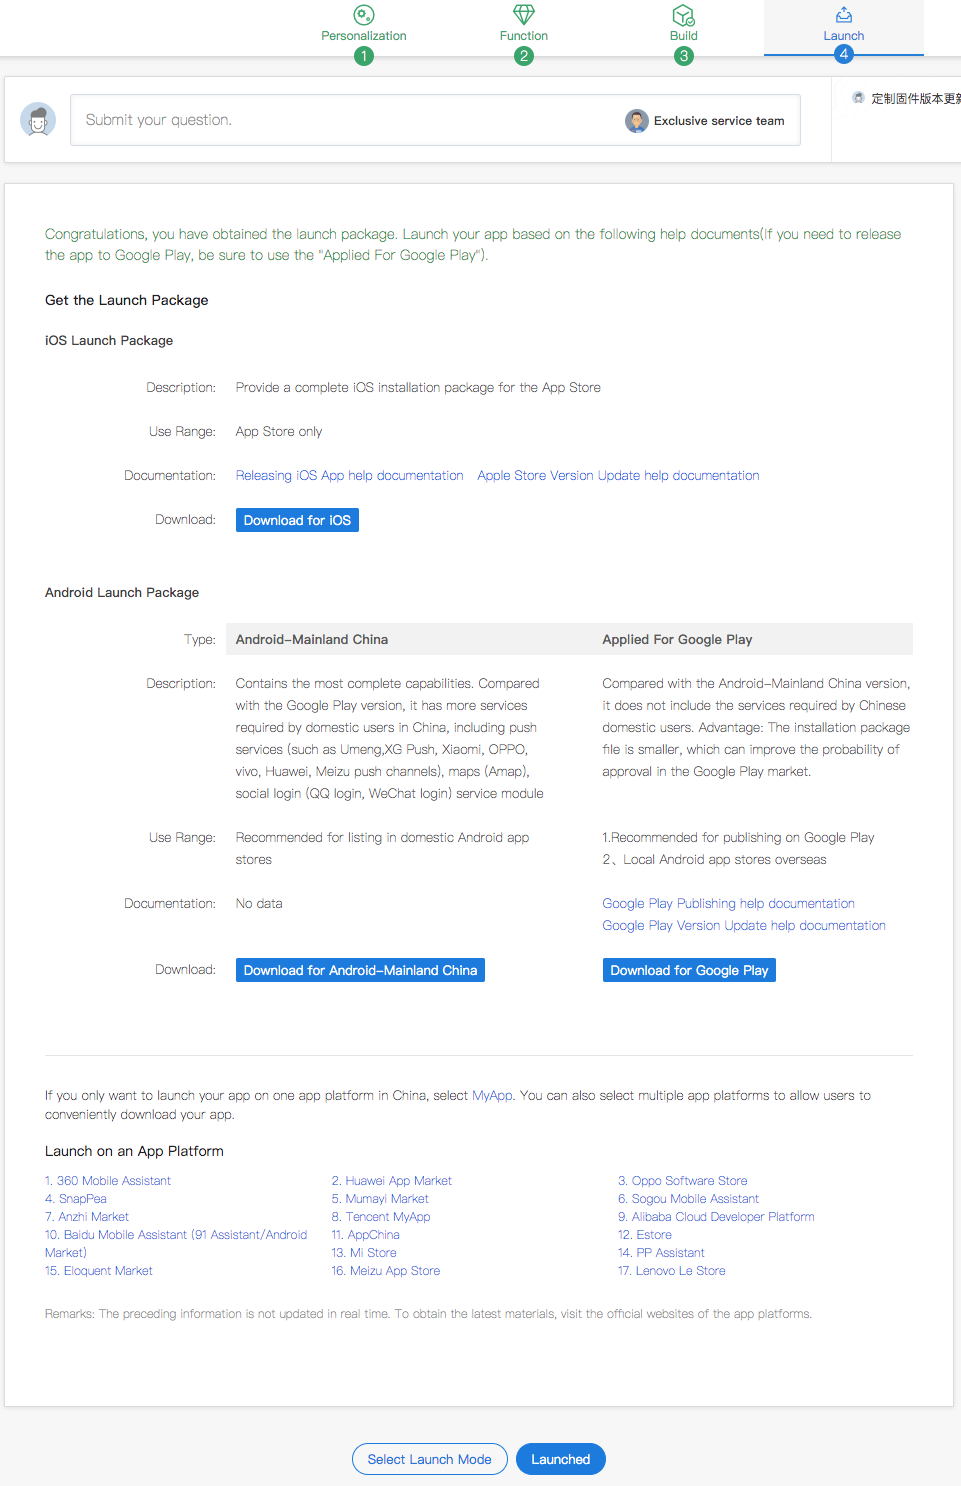Viewport: 961px width, 1486px height.
Task: Click the firmware update notice text
Action: [x=916, y=98]
